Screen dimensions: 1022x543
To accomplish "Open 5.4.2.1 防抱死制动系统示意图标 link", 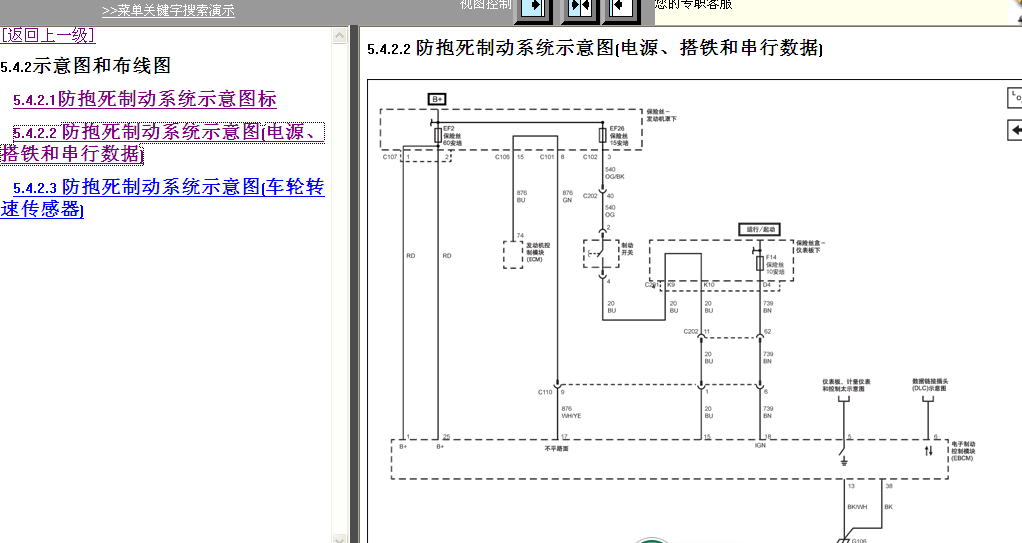I will (x=145, y=99).
